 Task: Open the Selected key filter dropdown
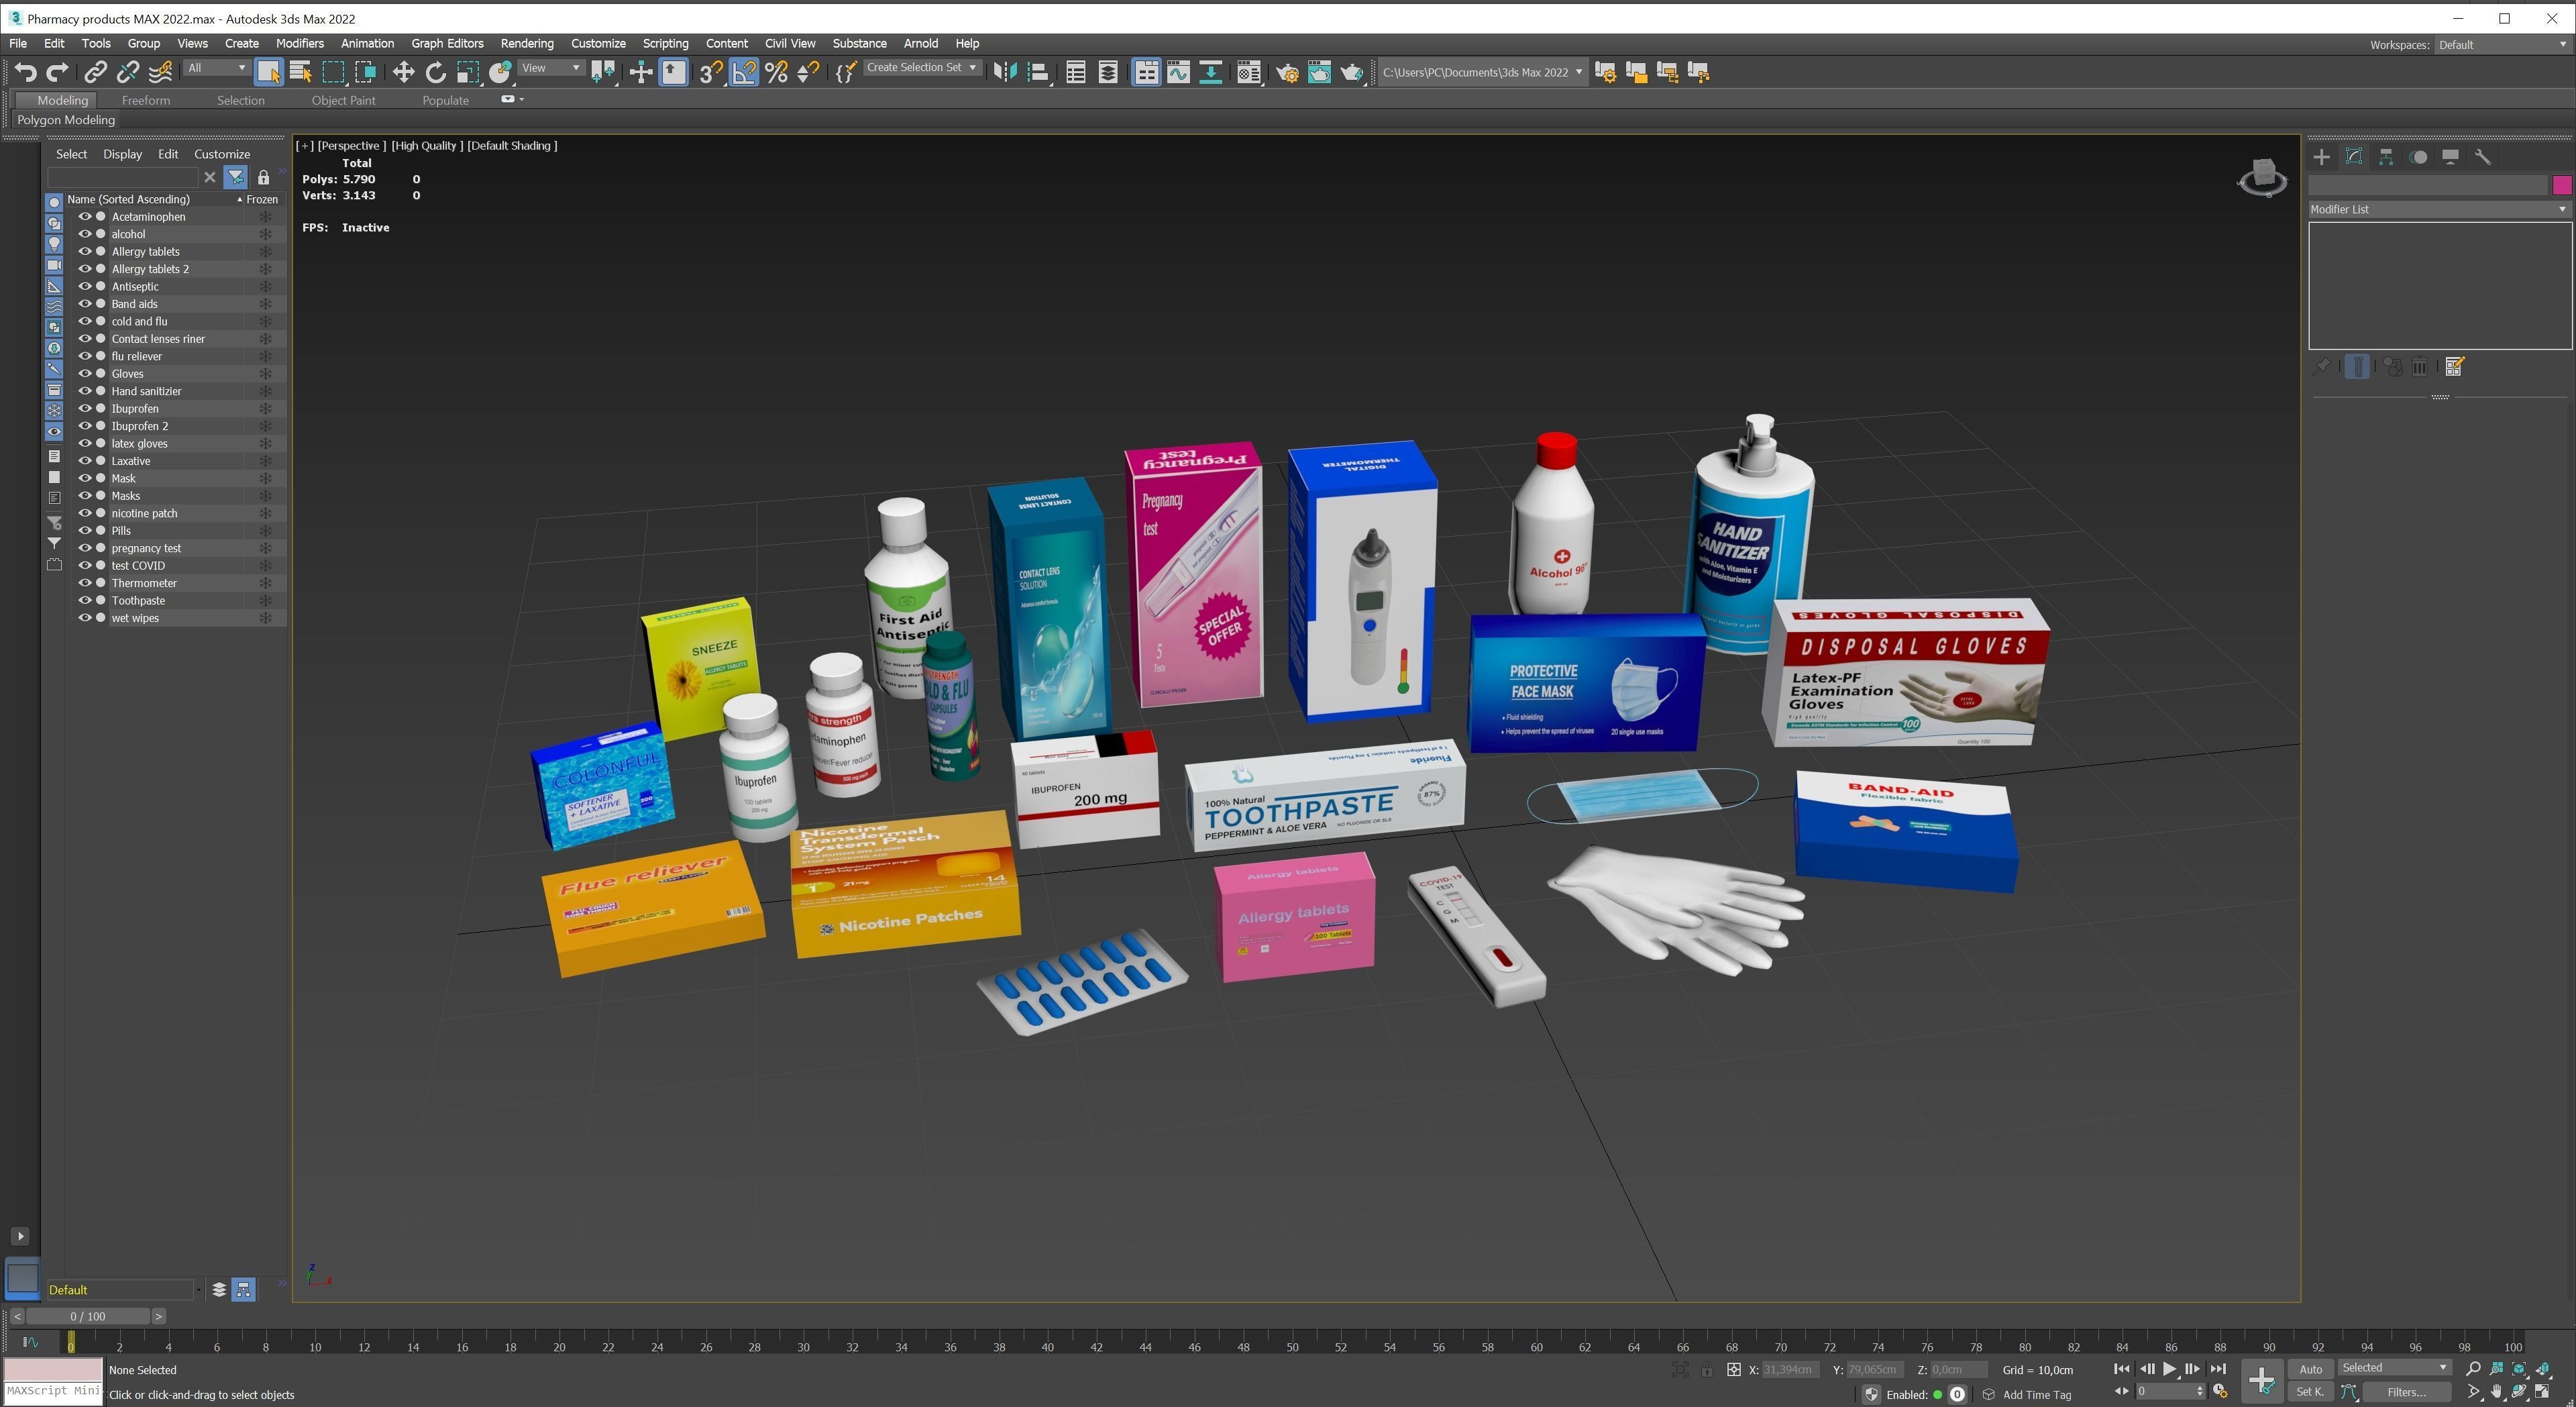[2394, 1368]
